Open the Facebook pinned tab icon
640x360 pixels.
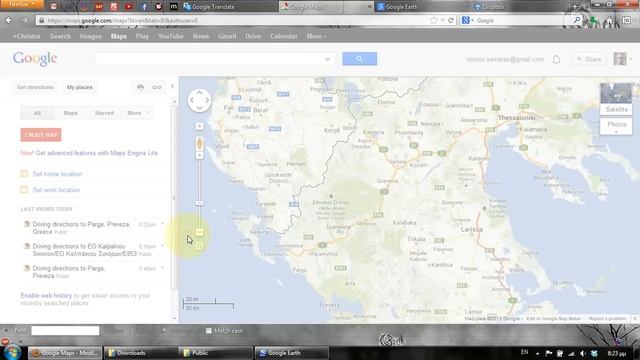point(144,7)
